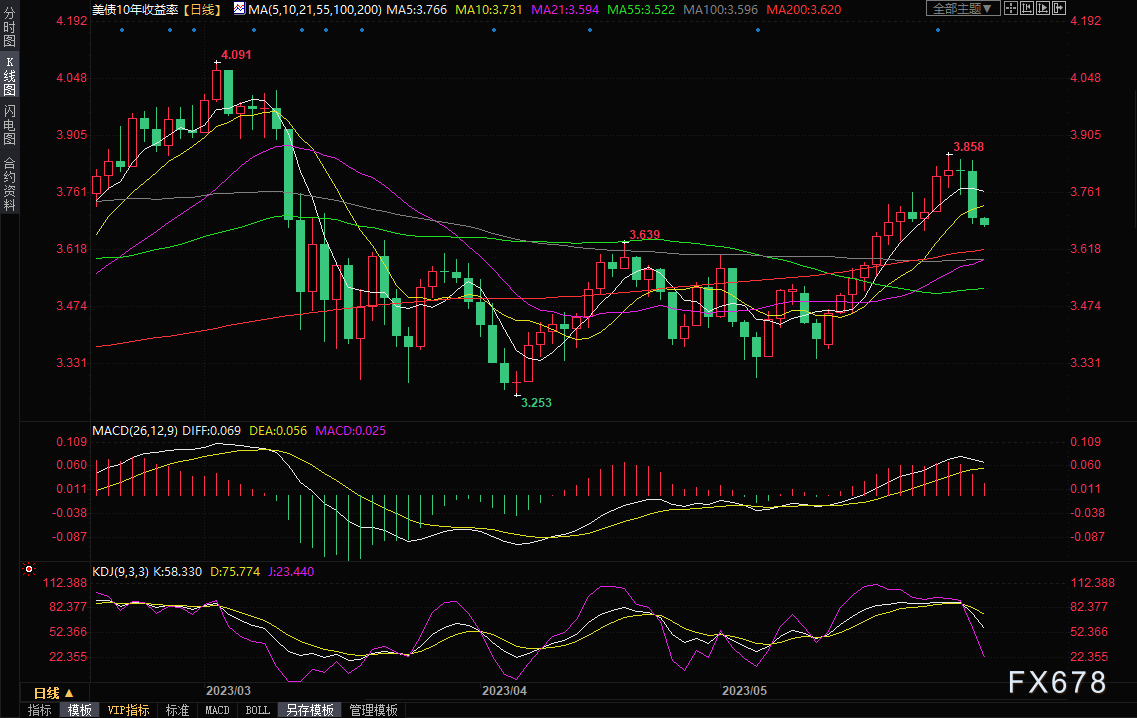The image size is (1137, 718).
Task: Open the 全部主题 dropdown
Action: tap(962, 8)
